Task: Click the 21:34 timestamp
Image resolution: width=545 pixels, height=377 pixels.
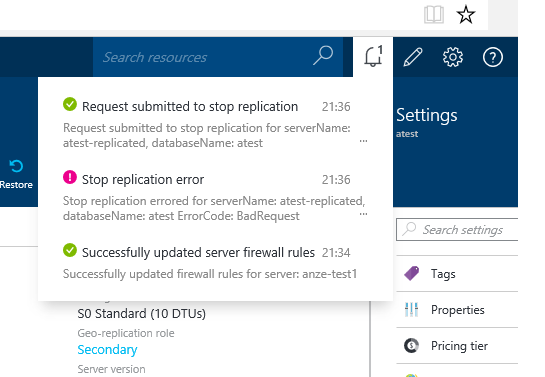Action: click(x=336, y=253)
